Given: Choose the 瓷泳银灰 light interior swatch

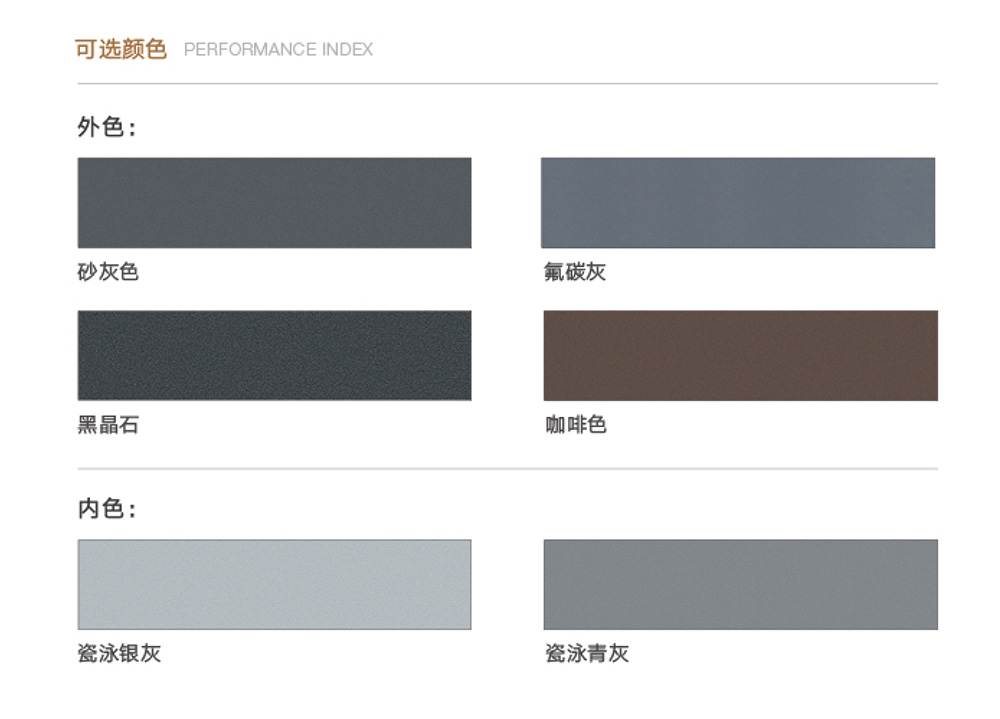Looking at the screenshot, I should [274, 584].
